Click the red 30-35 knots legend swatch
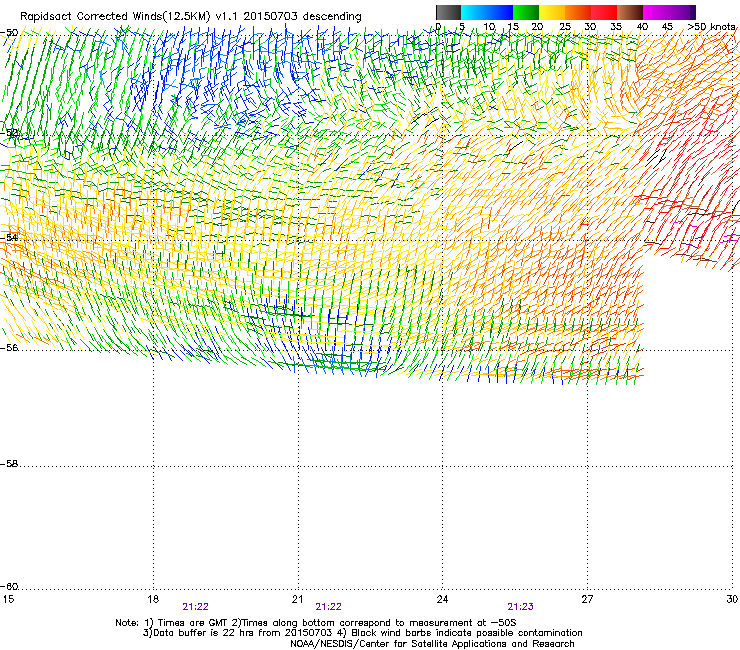The width and height of the screenshot is (740, 650). [604, 12]
